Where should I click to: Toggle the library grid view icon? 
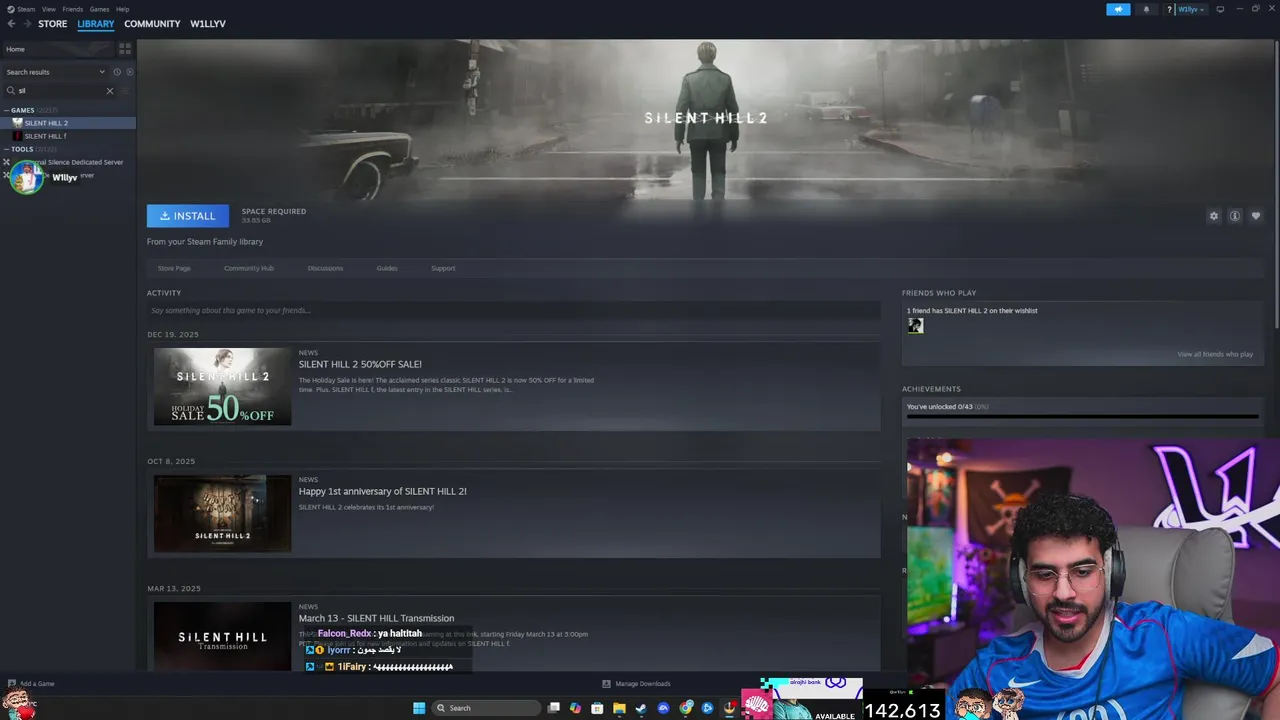125,48
